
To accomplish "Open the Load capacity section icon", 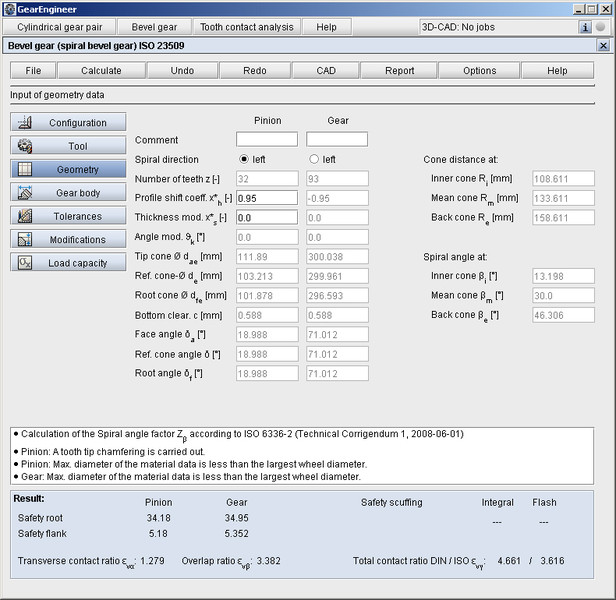I will click(25, 263).
